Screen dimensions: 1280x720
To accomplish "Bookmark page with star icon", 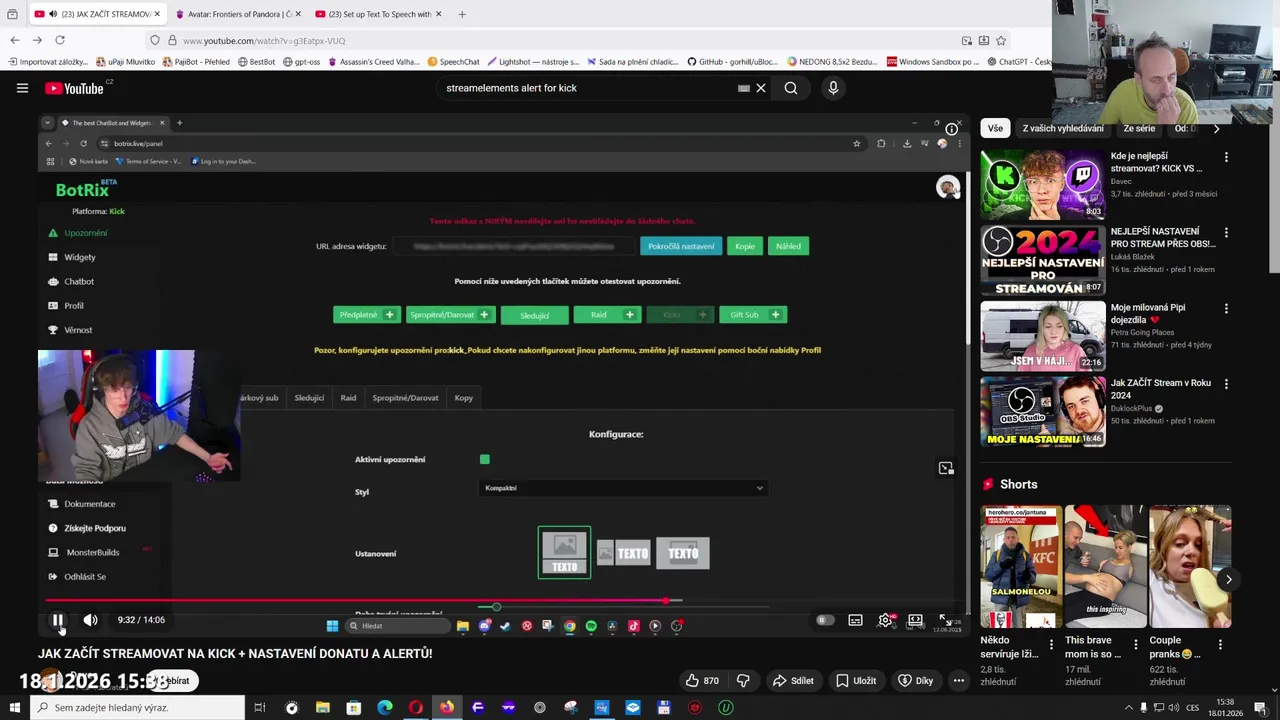I will click(x=1001, y=40).
